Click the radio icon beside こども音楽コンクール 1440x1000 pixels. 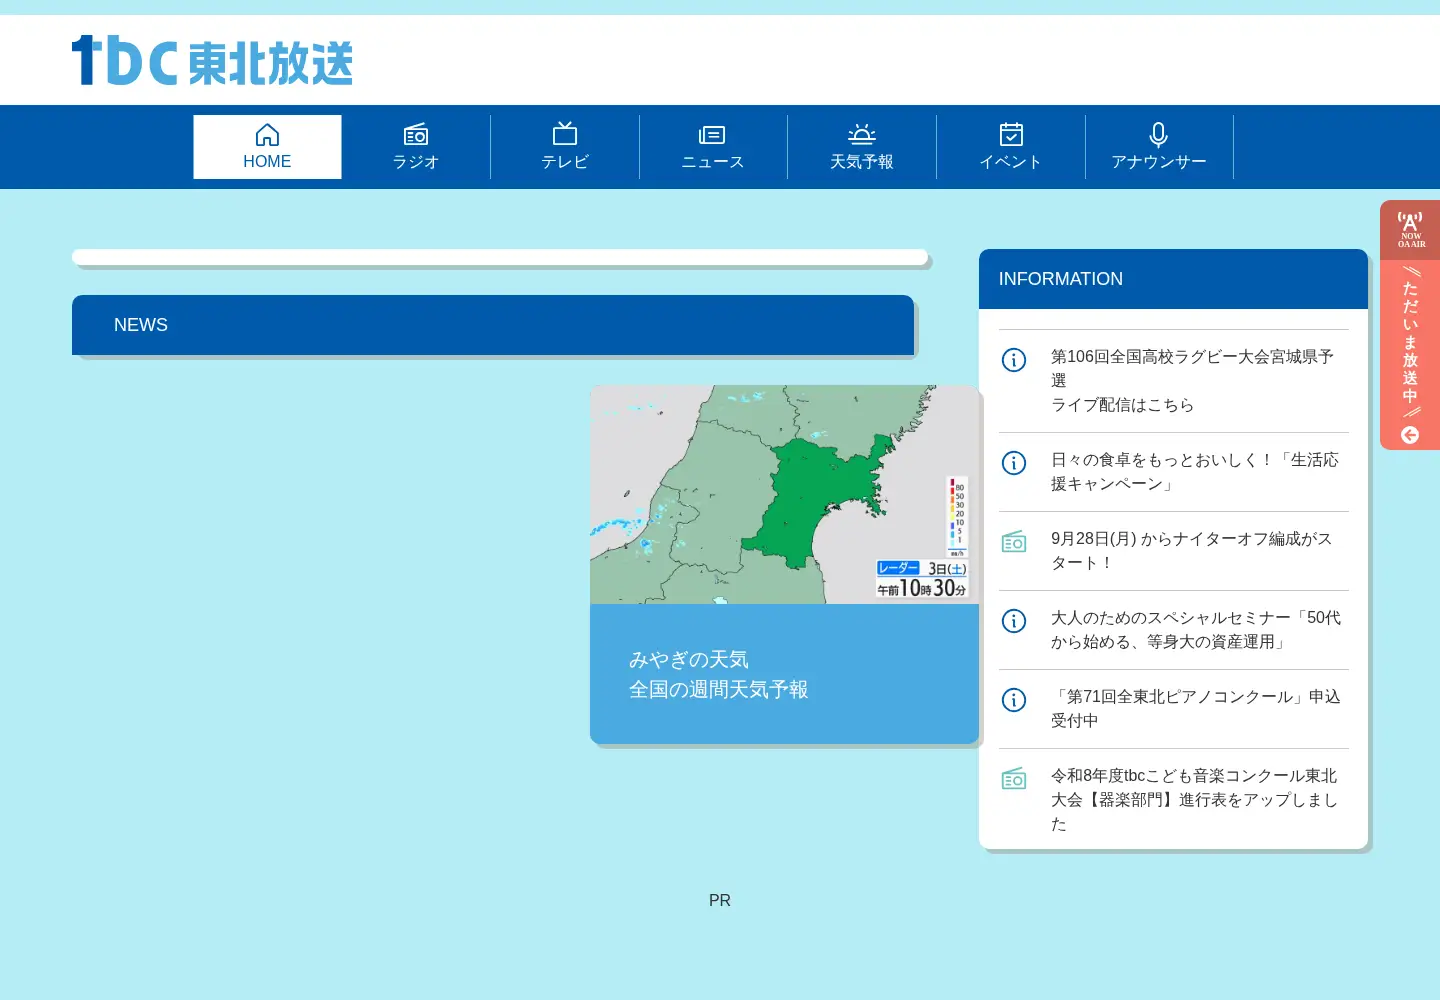click(x=1014, y=779)
